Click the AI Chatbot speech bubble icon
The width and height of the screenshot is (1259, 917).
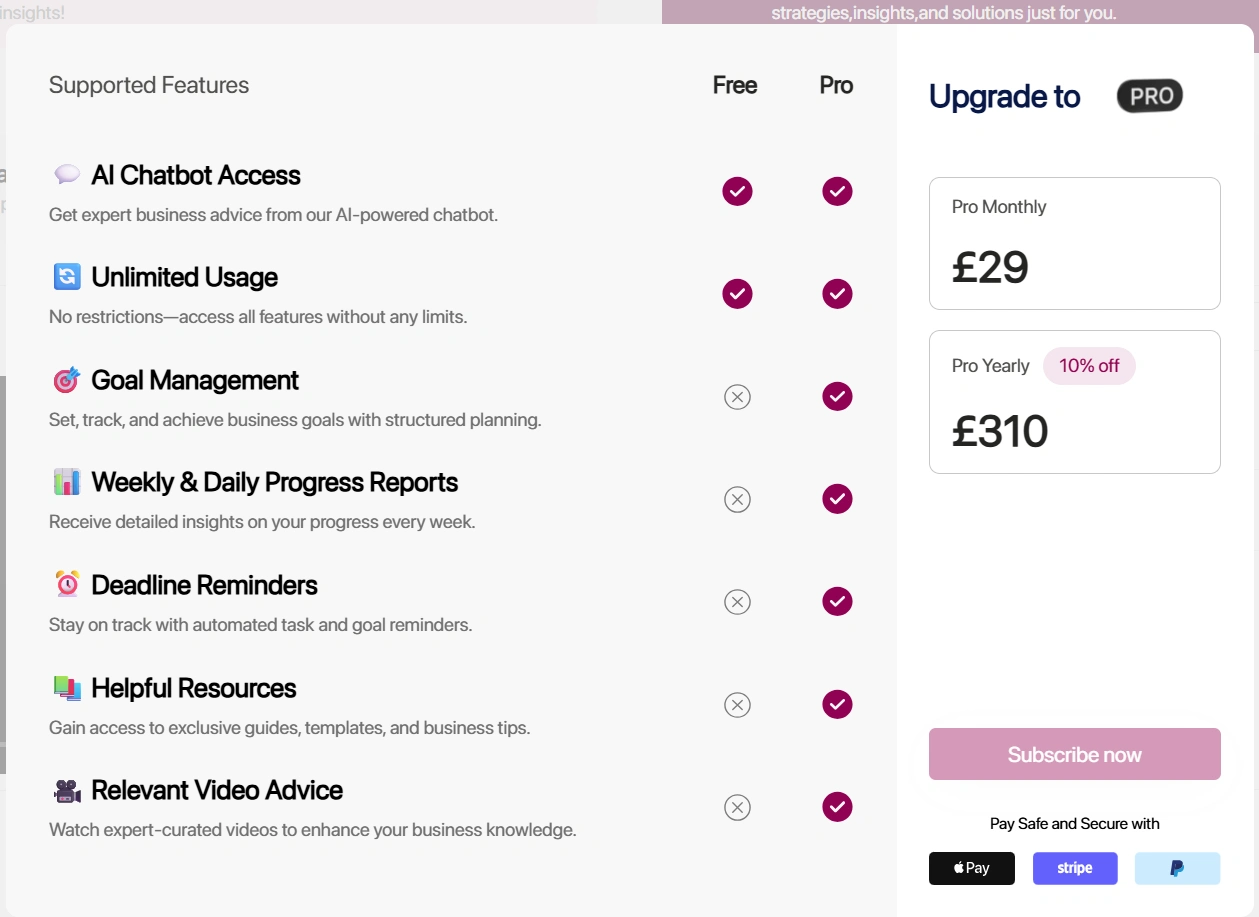tap(67, 175)
